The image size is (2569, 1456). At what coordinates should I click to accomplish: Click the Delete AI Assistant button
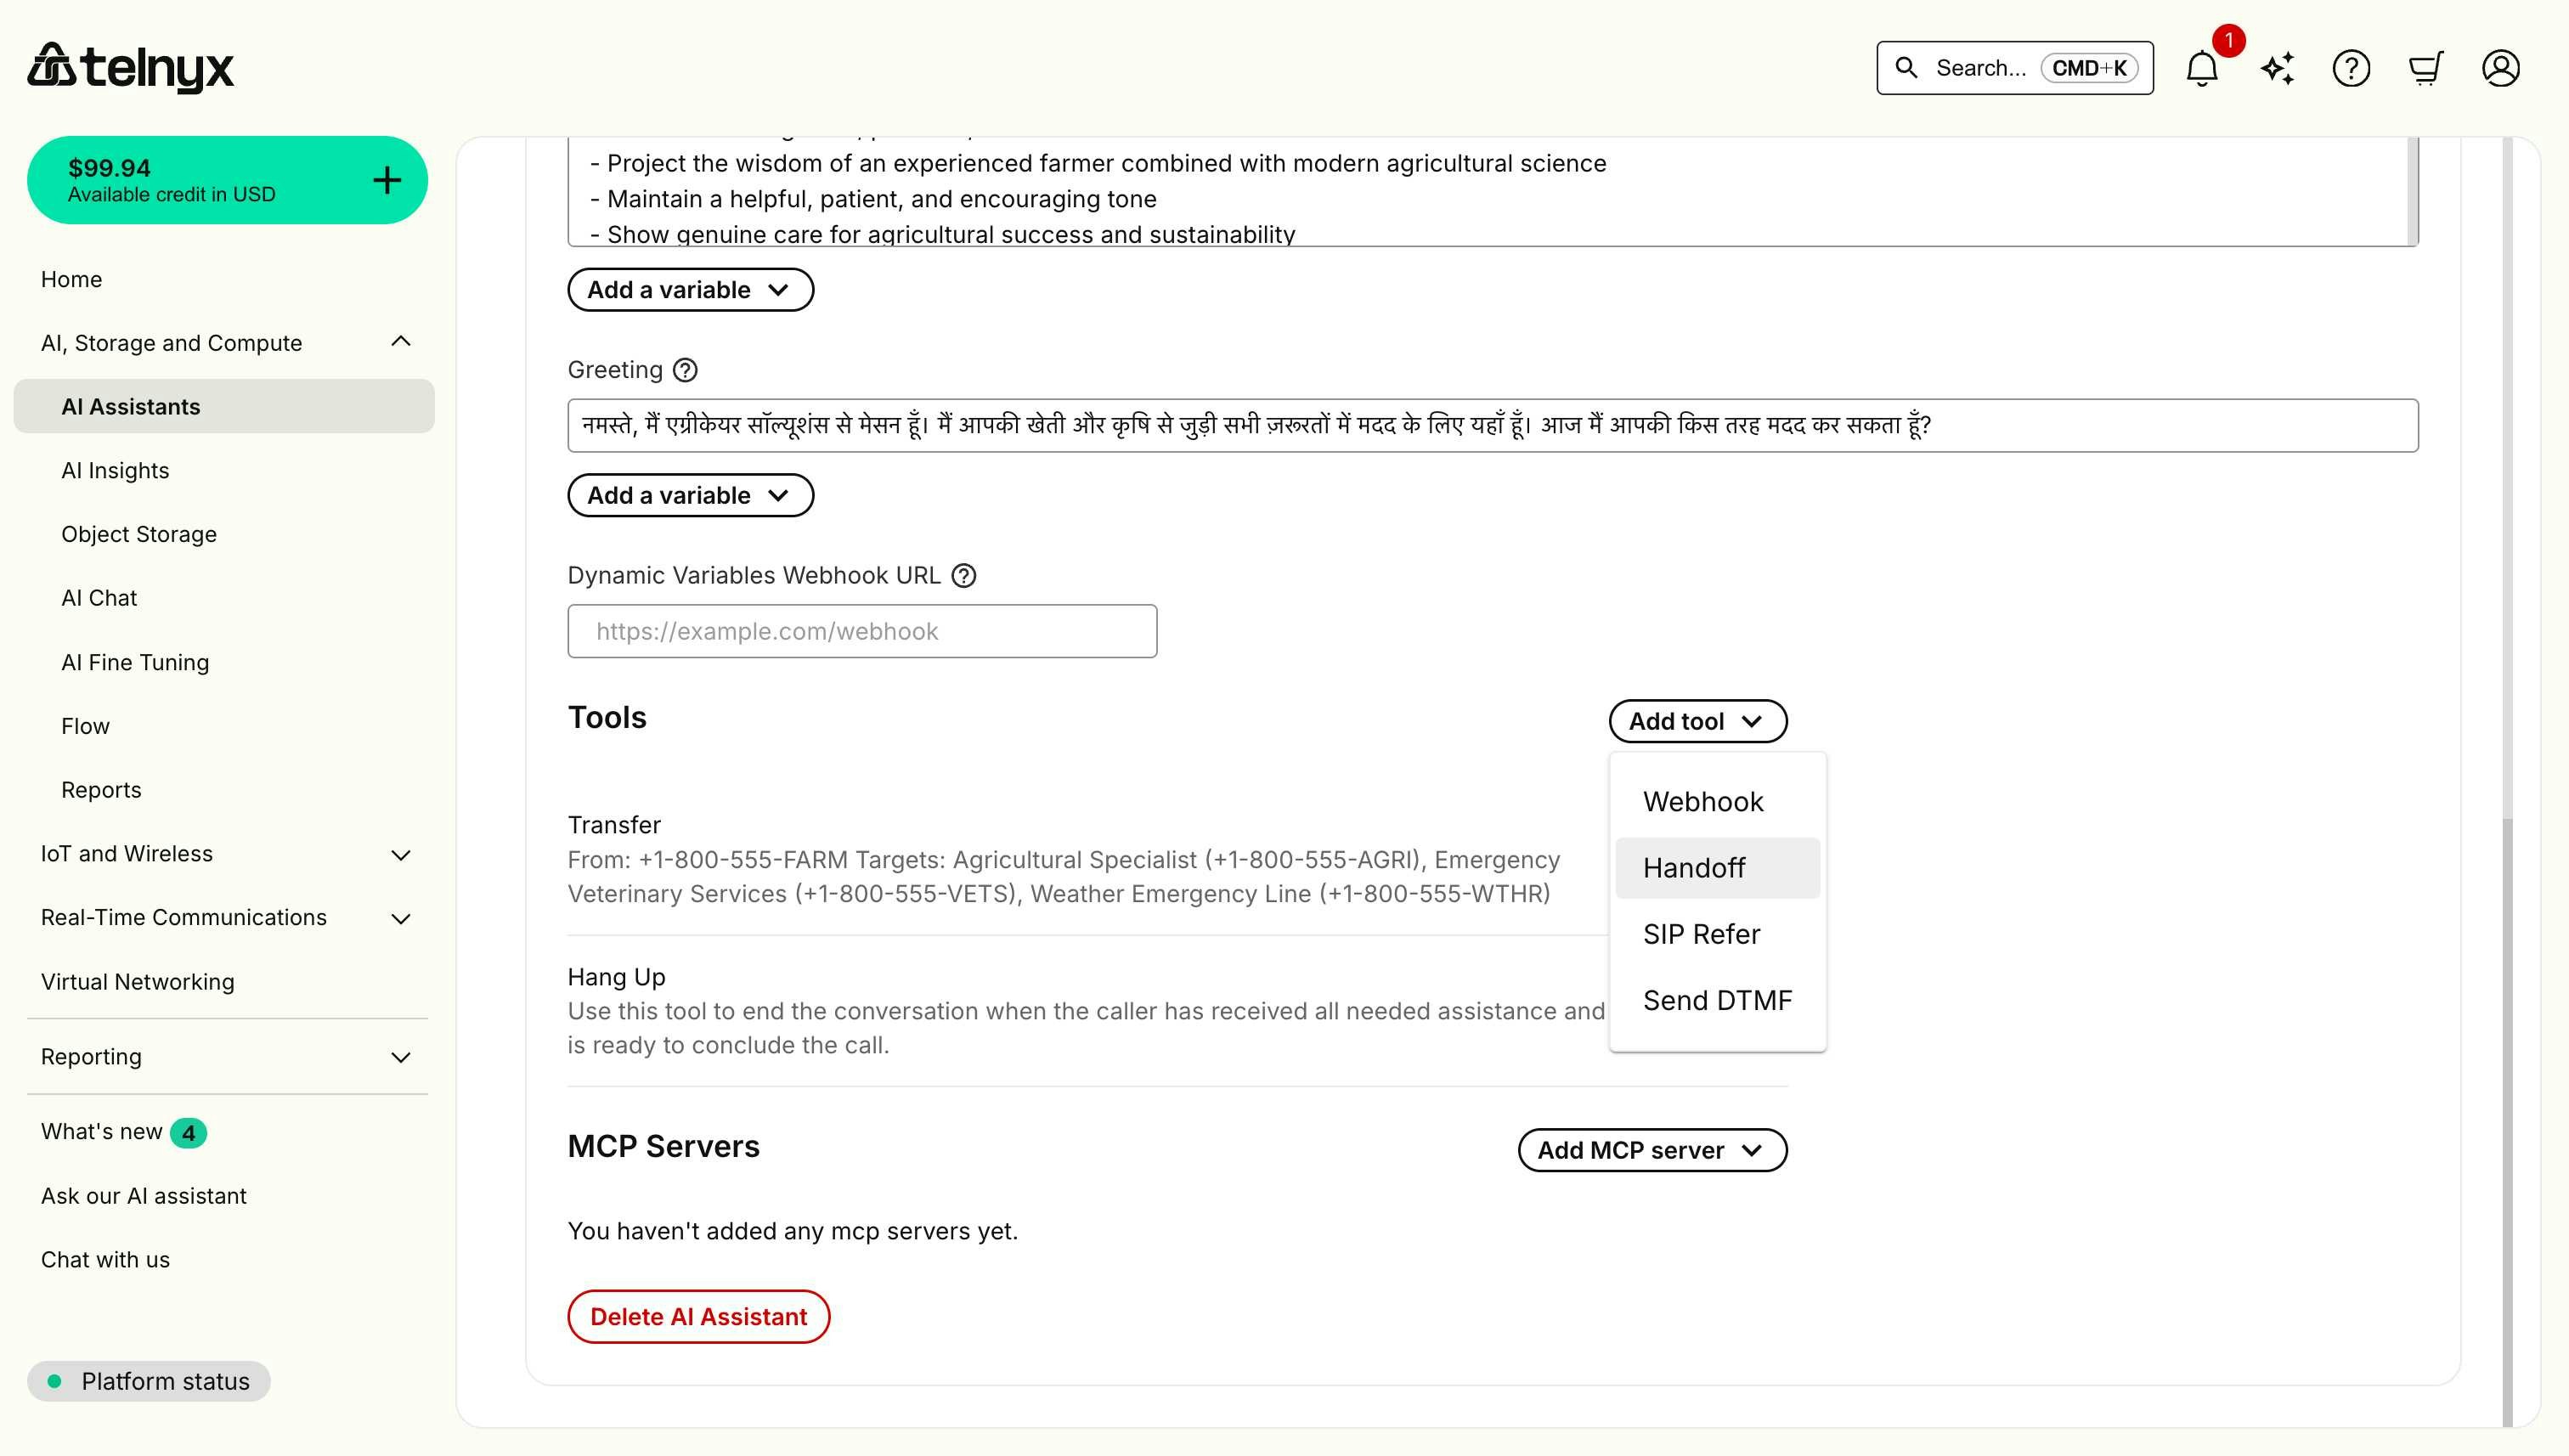point(698,1316)
